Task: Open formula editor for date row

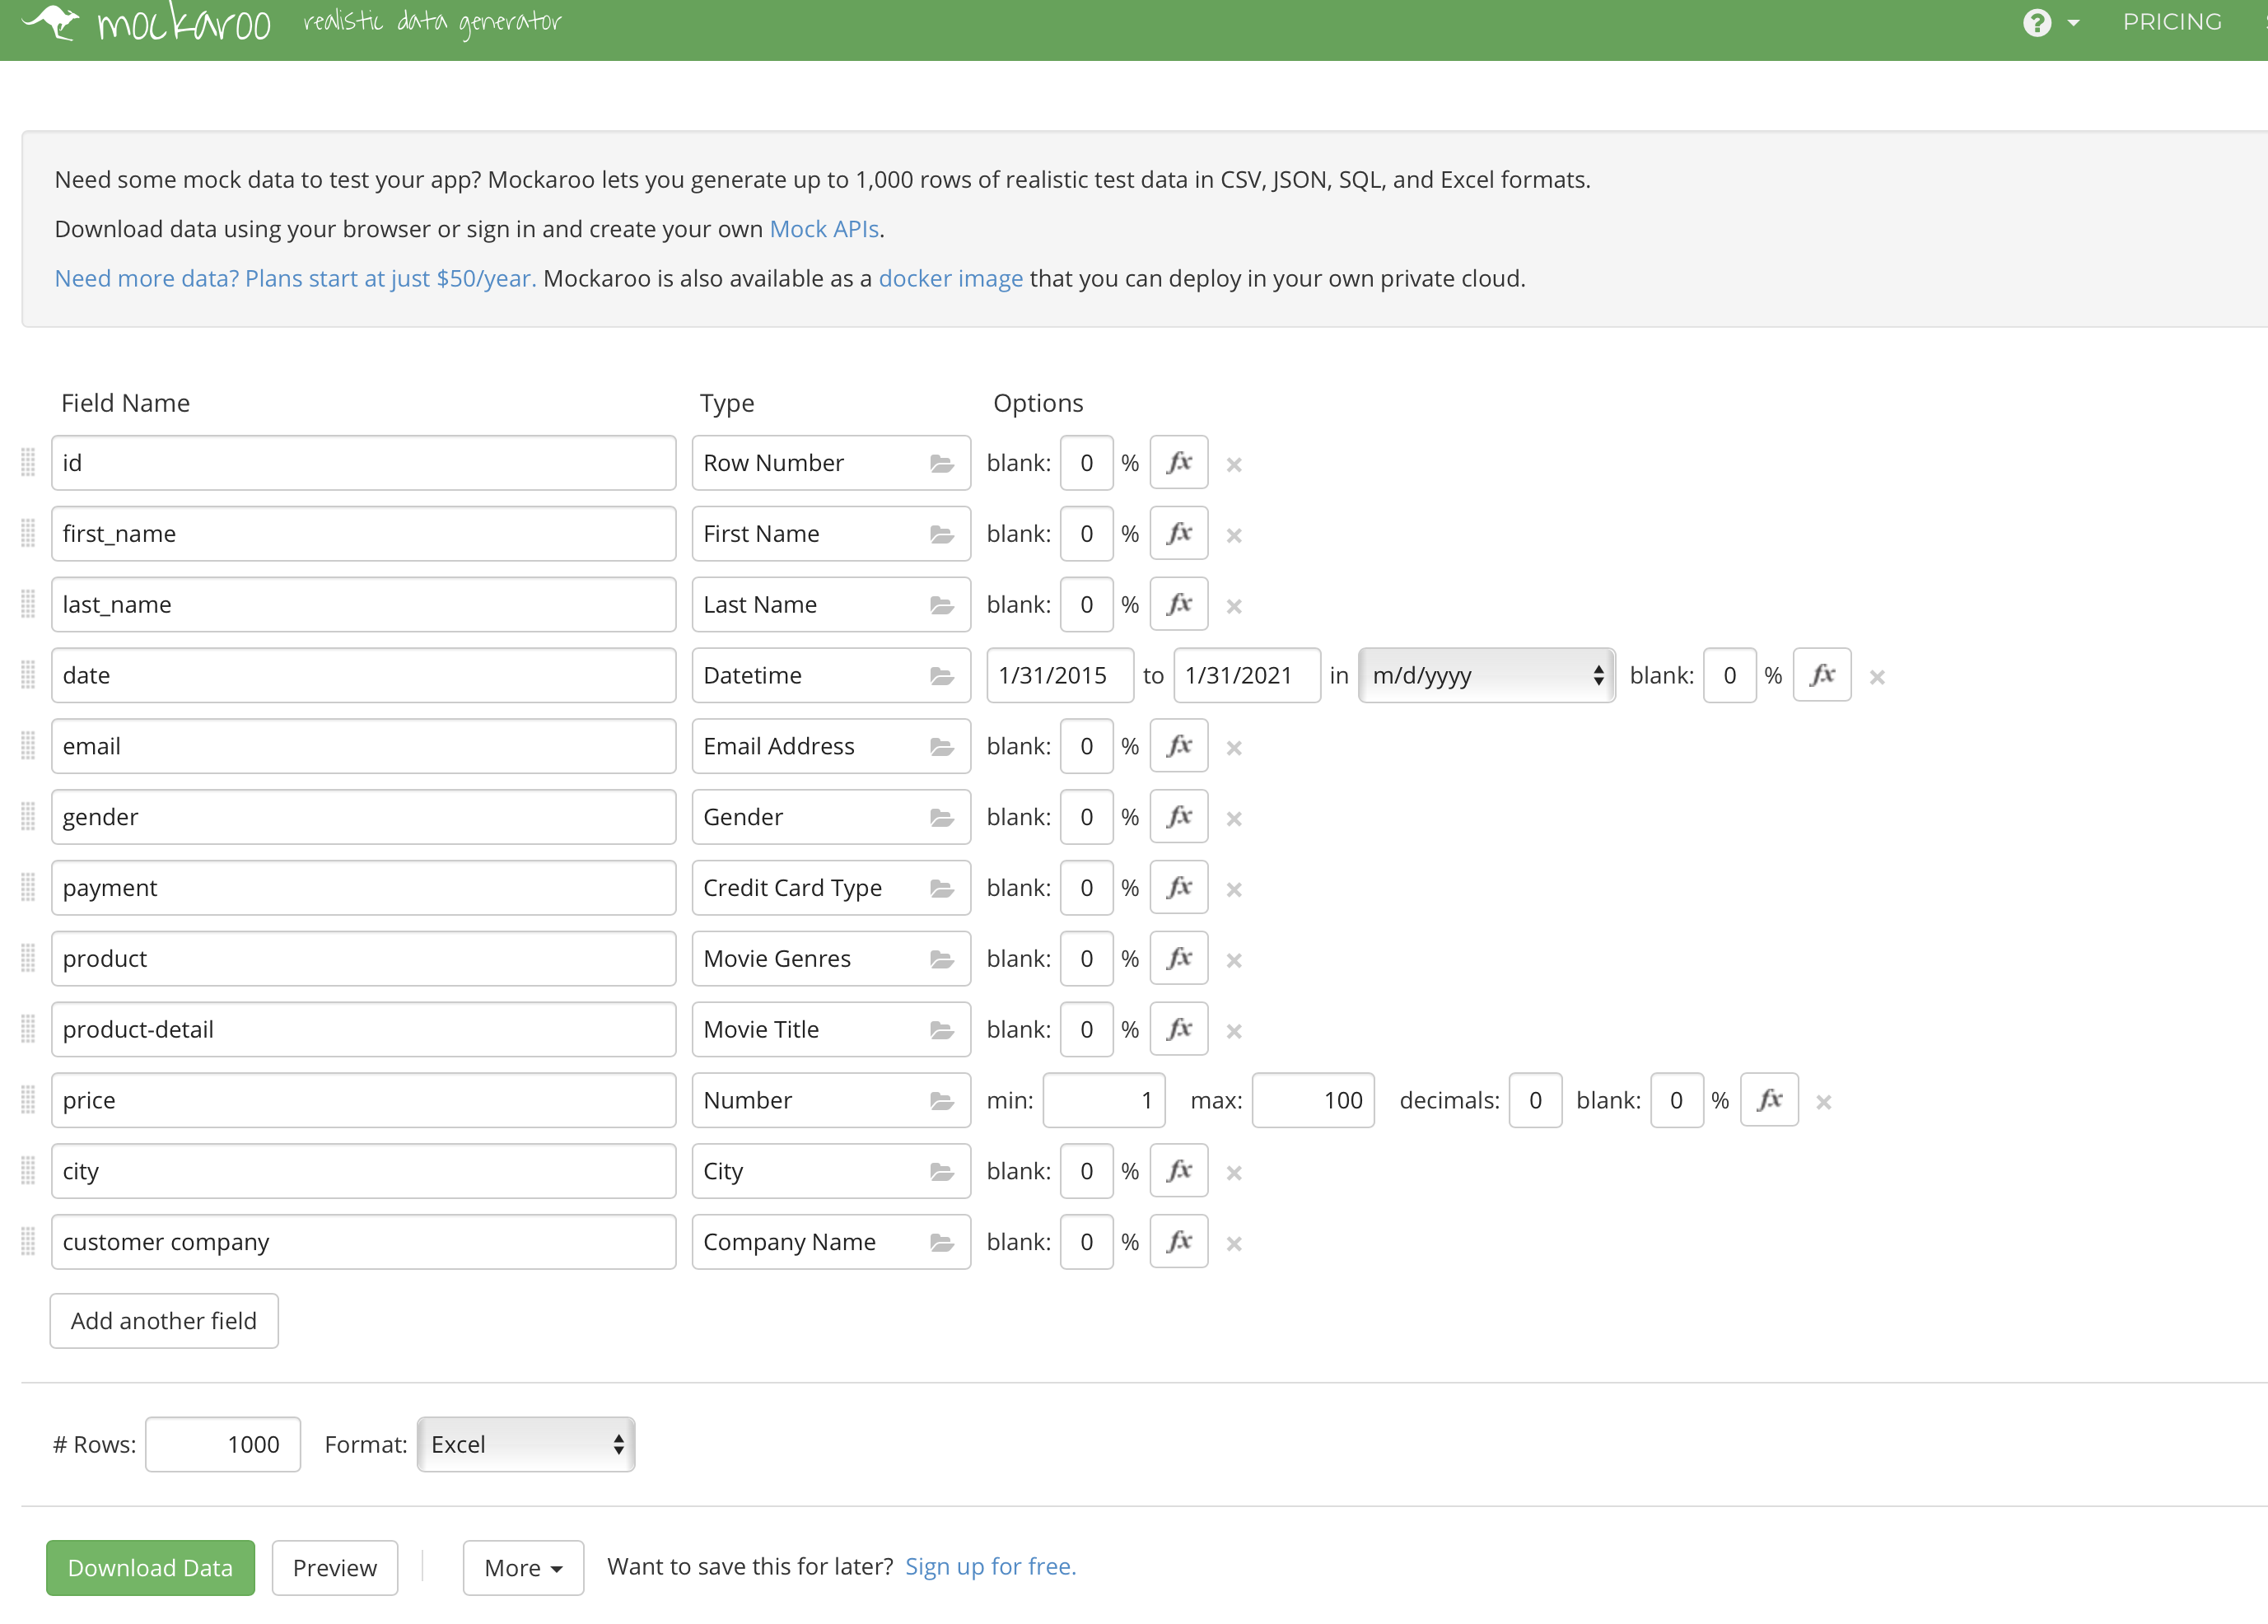Action: 1822,676
